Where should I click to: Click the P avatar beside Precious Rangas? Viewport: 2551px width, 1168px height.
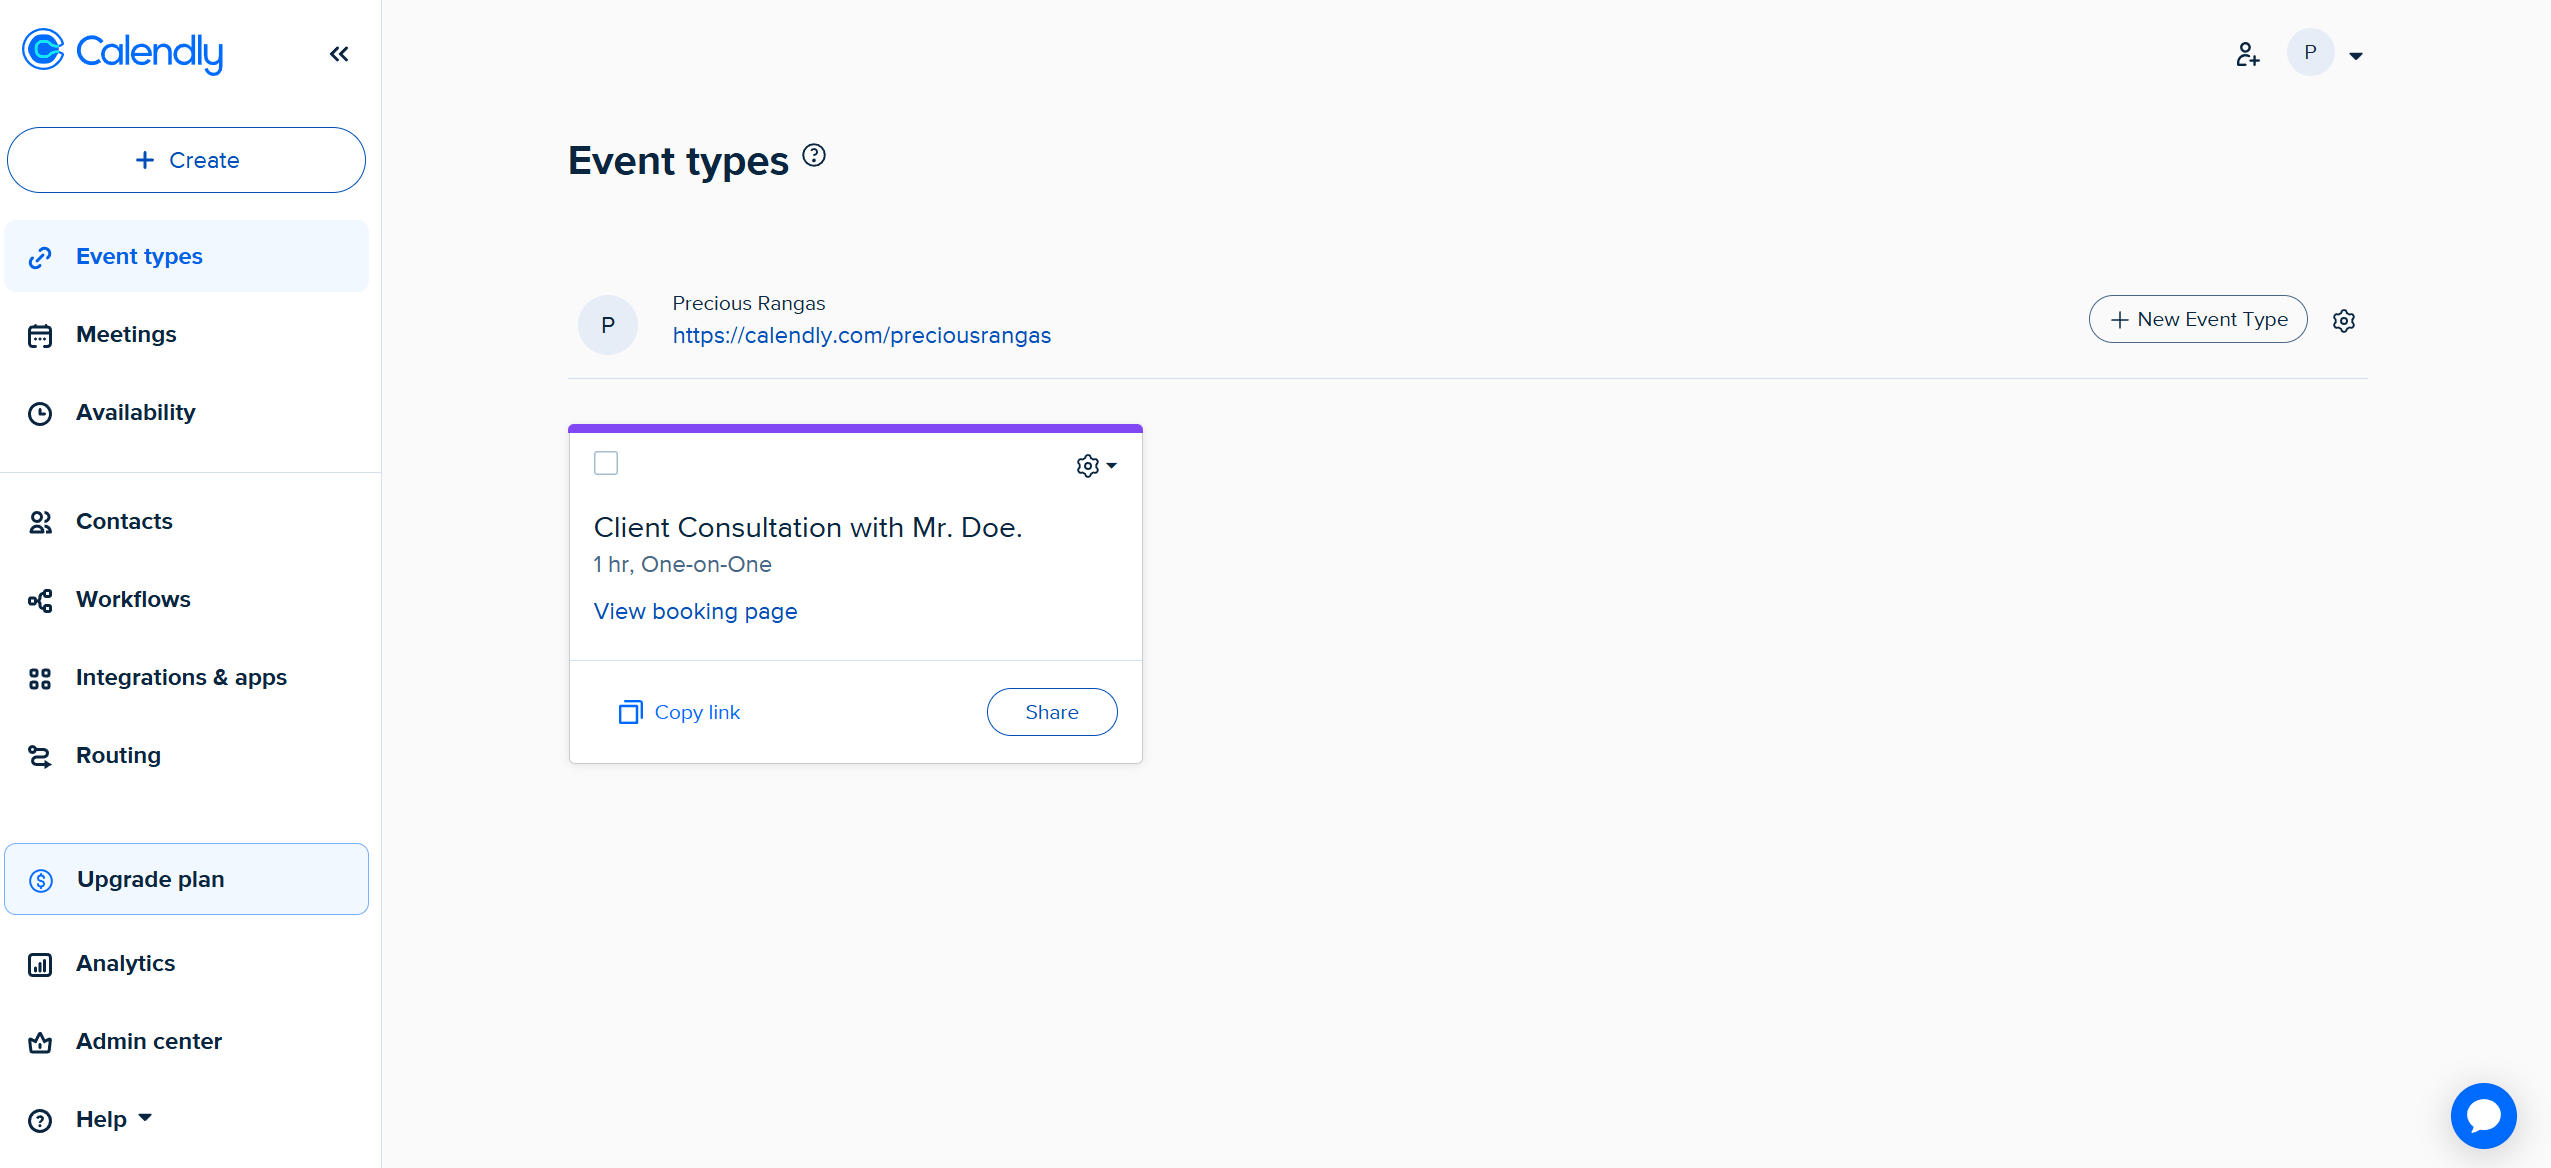[x=607, y=325]
